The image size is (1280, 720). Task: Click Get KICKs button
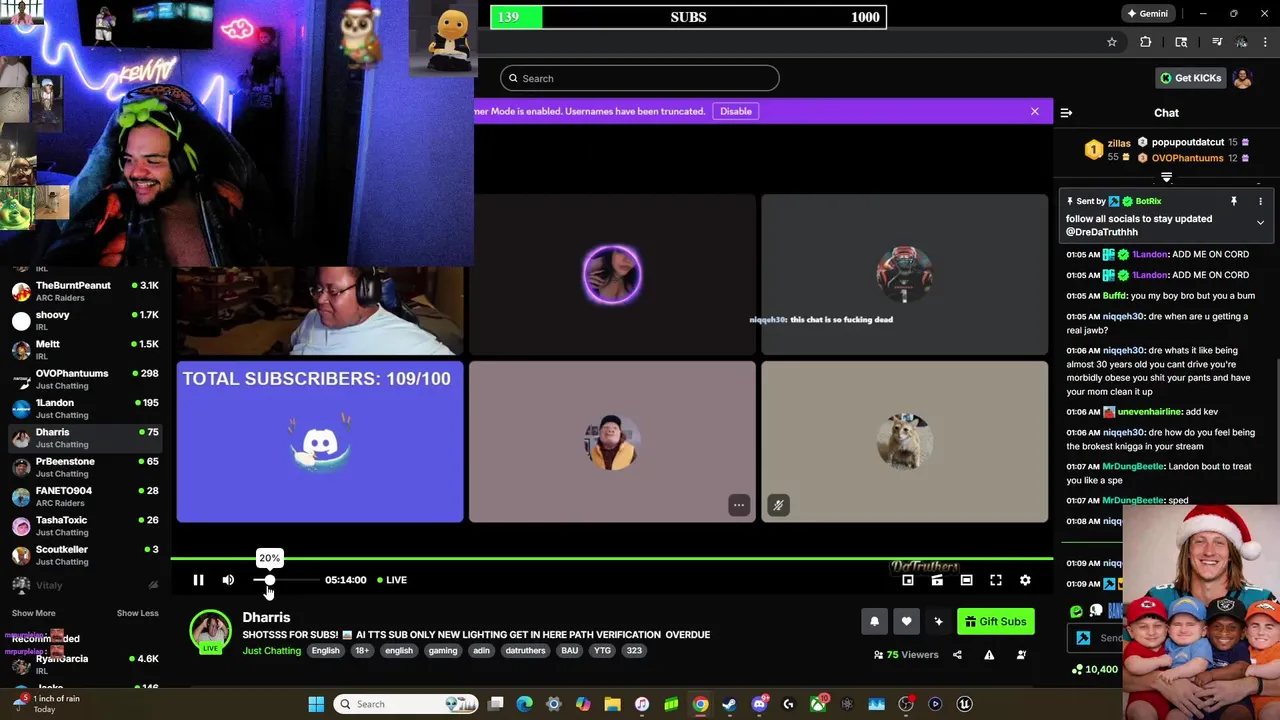coord(1190,78)
